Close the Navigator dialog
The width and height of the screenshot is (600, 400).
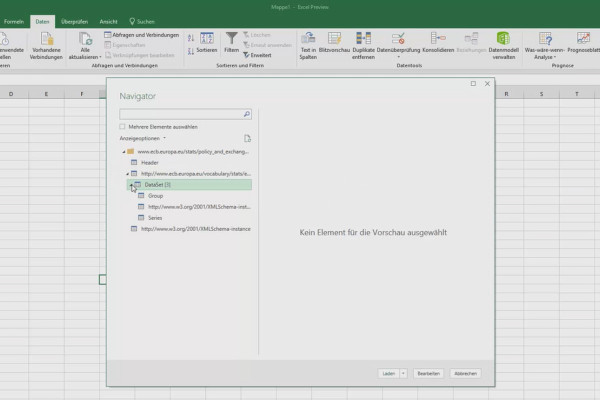click(487, 83)
